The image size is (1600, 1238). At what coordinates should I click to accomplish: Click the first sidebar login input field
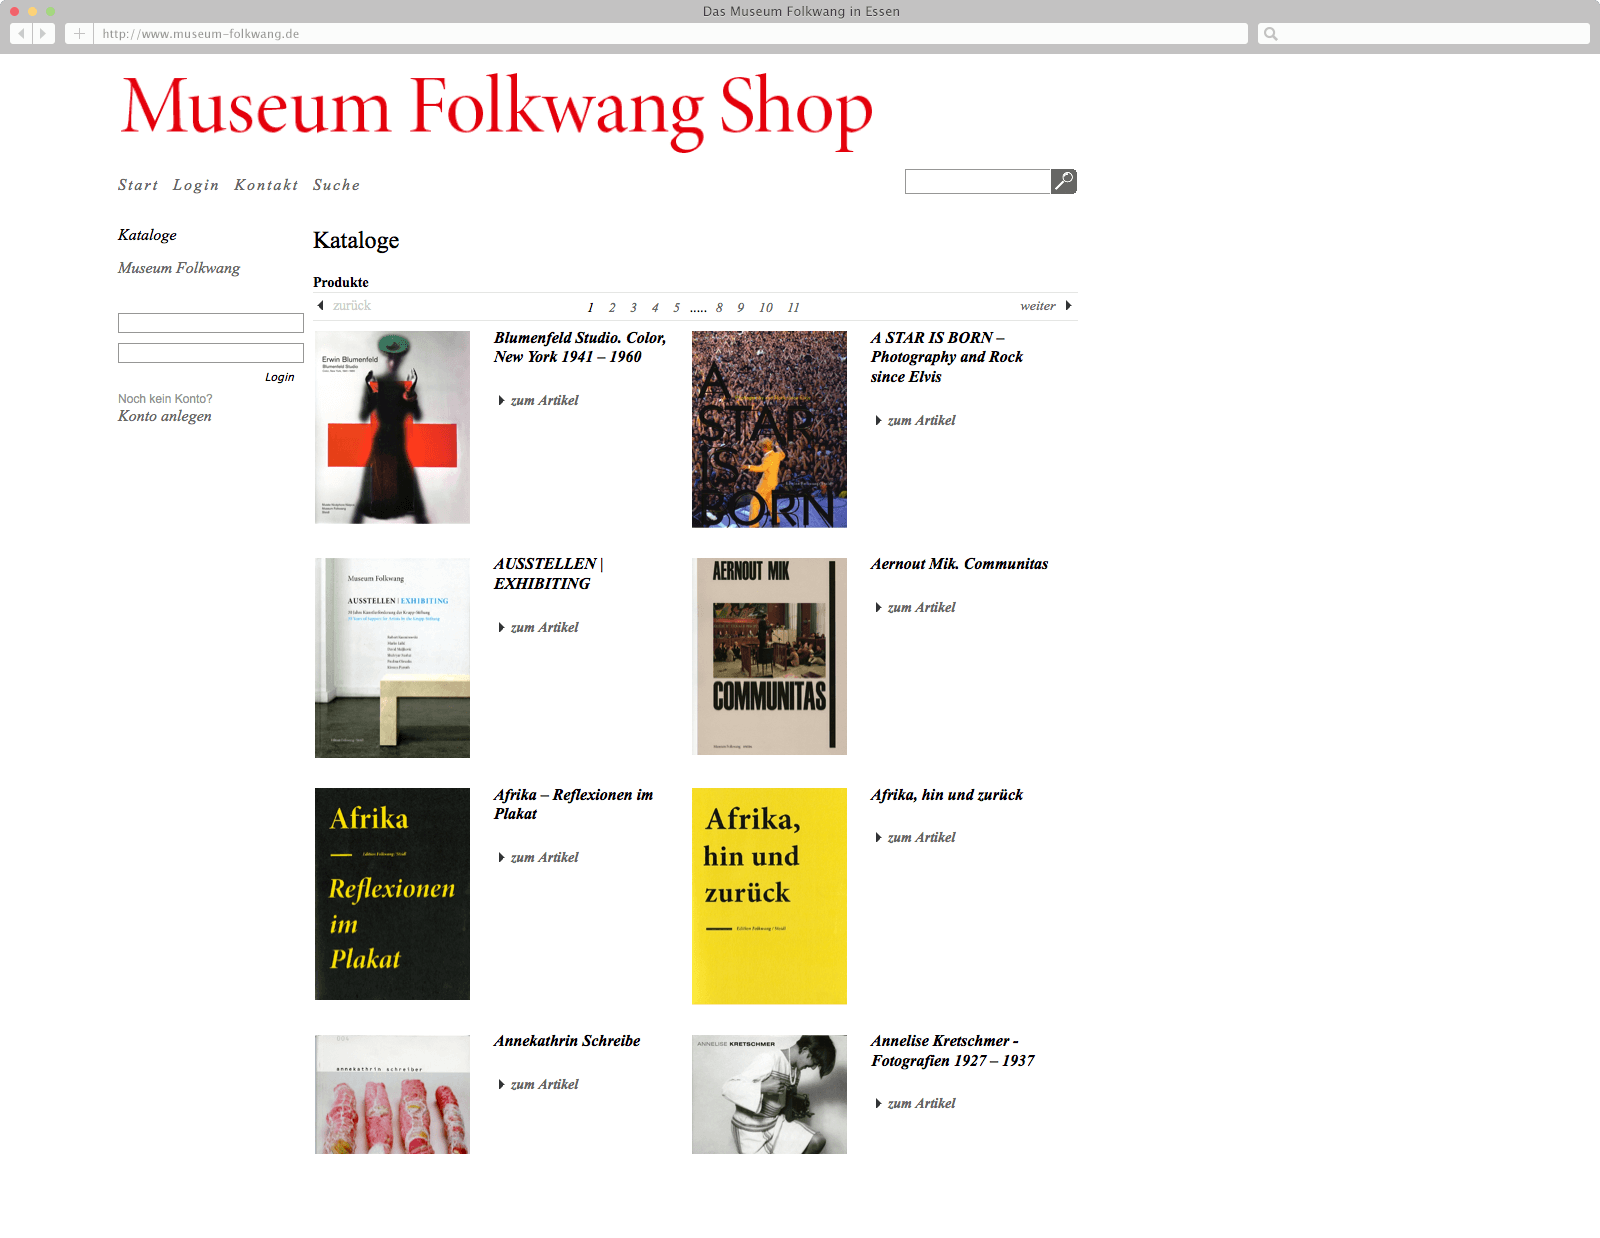click(x=211, y=323)
